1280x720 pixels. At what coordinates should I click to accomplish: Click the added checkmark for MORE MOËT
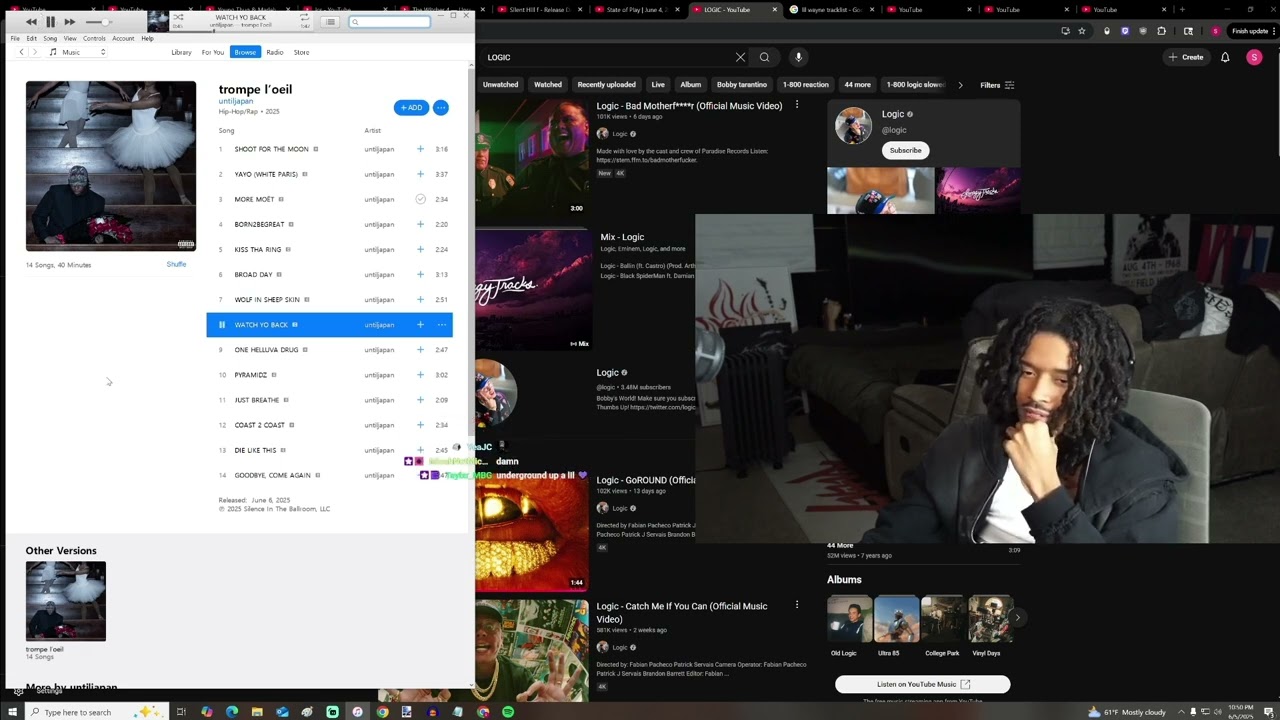(420, 199)
